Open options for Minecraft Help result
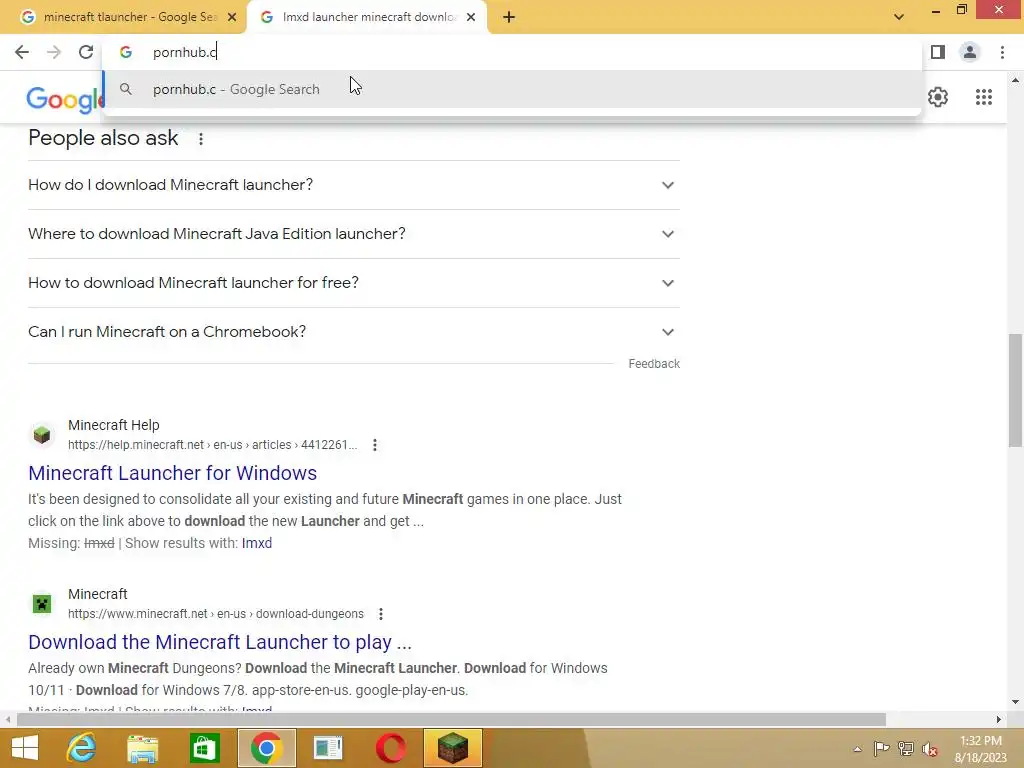Viewport: 1024px width, 768px height. tap(375, 445)
